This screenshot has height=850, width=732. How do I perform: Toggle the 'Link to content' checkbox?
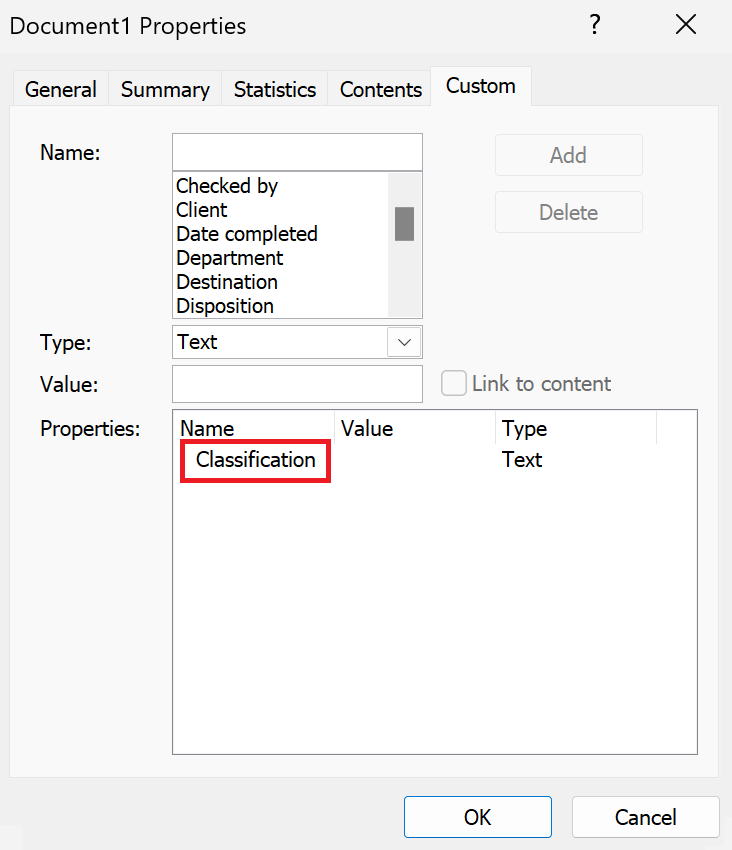click(x=454, y=384)
